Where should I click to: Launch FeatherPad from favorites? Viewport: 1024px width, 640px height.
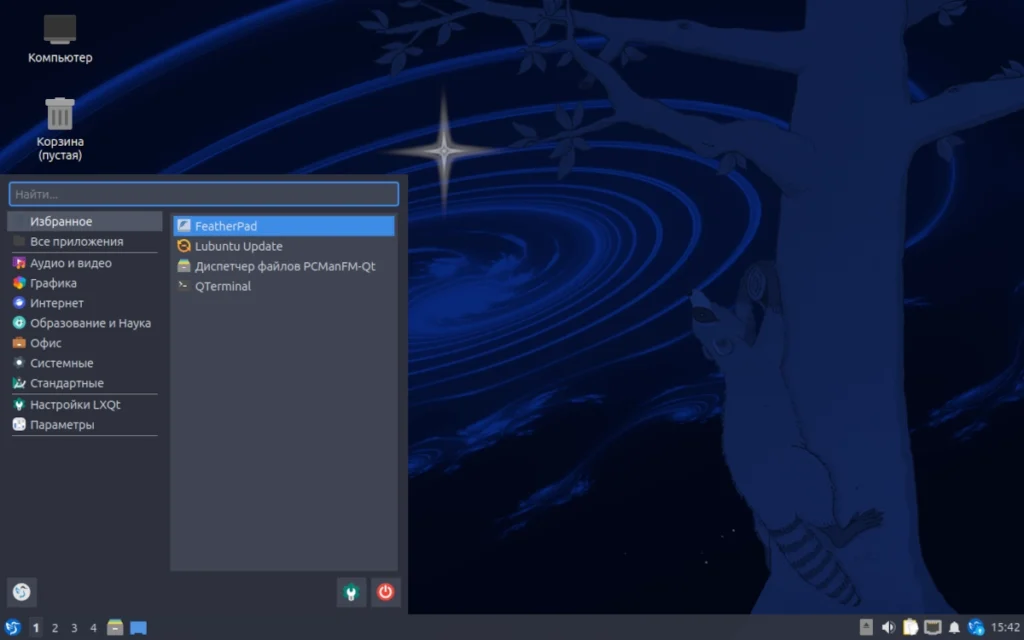284,226
